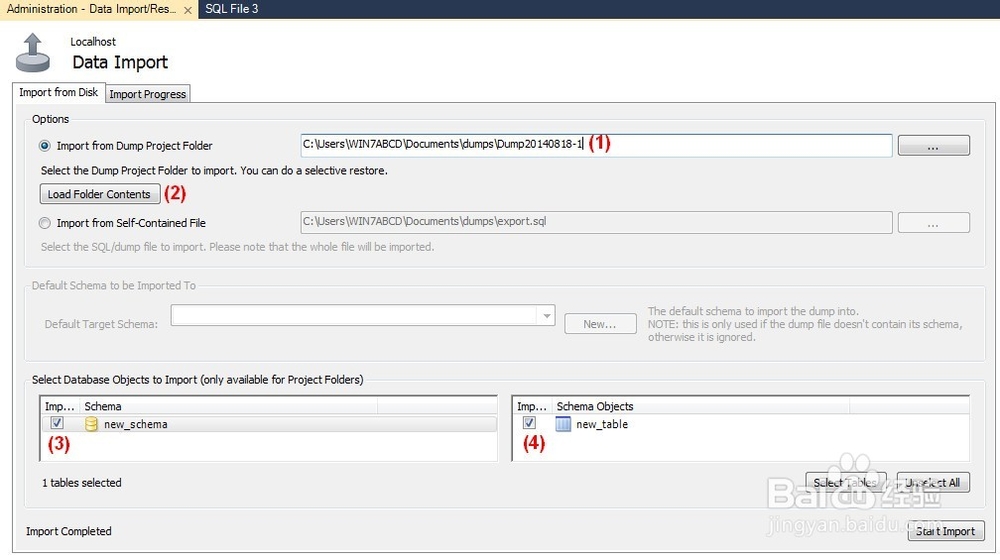This screenshot has height=560, width=1000.
Task: Click the Data Import upload icon
Action: tap(33, 52)
